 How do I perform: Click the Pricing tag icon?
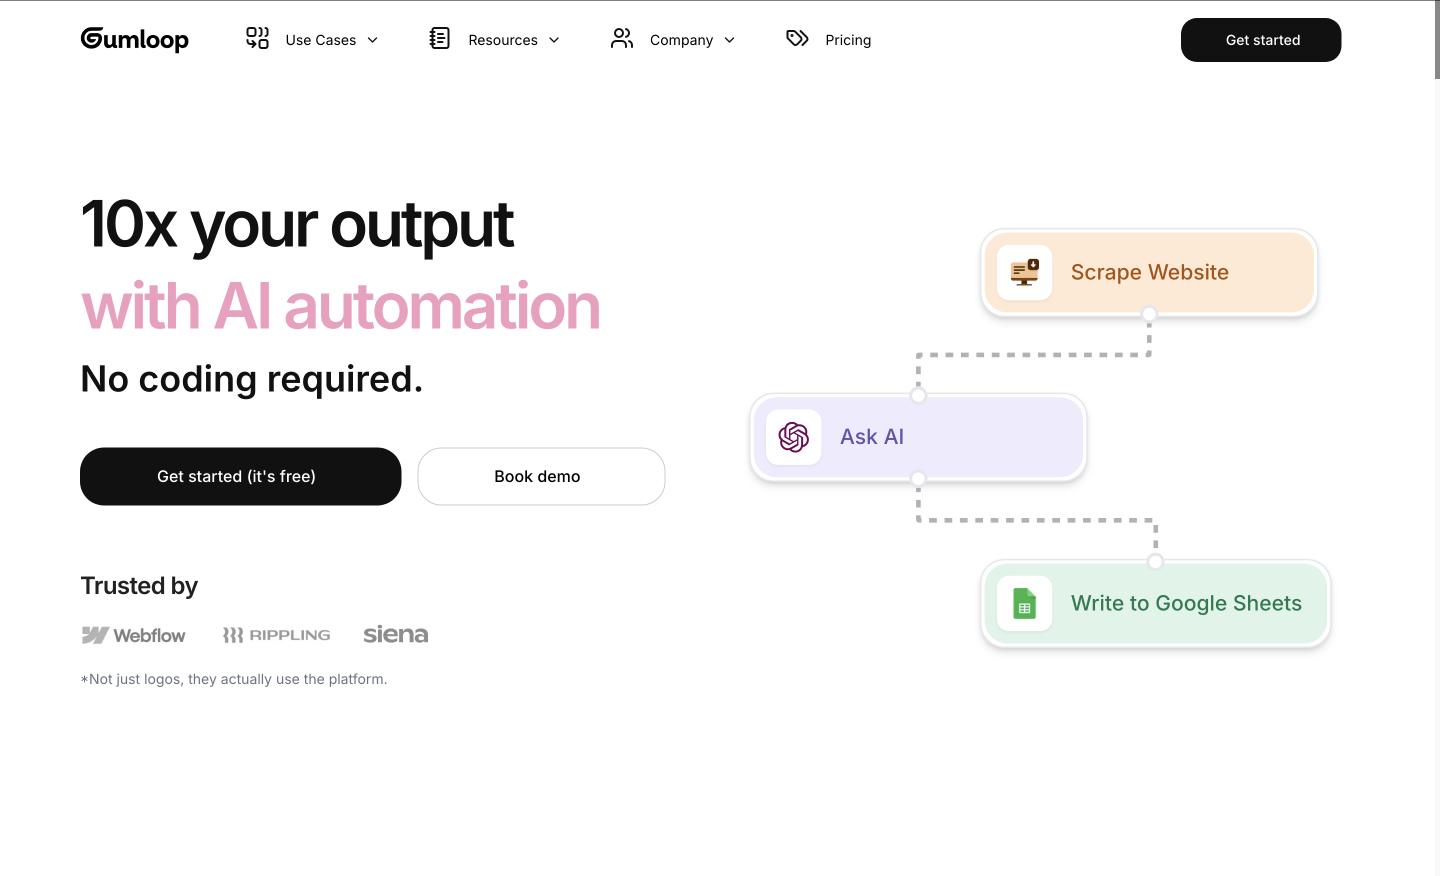tap(797, 38)
